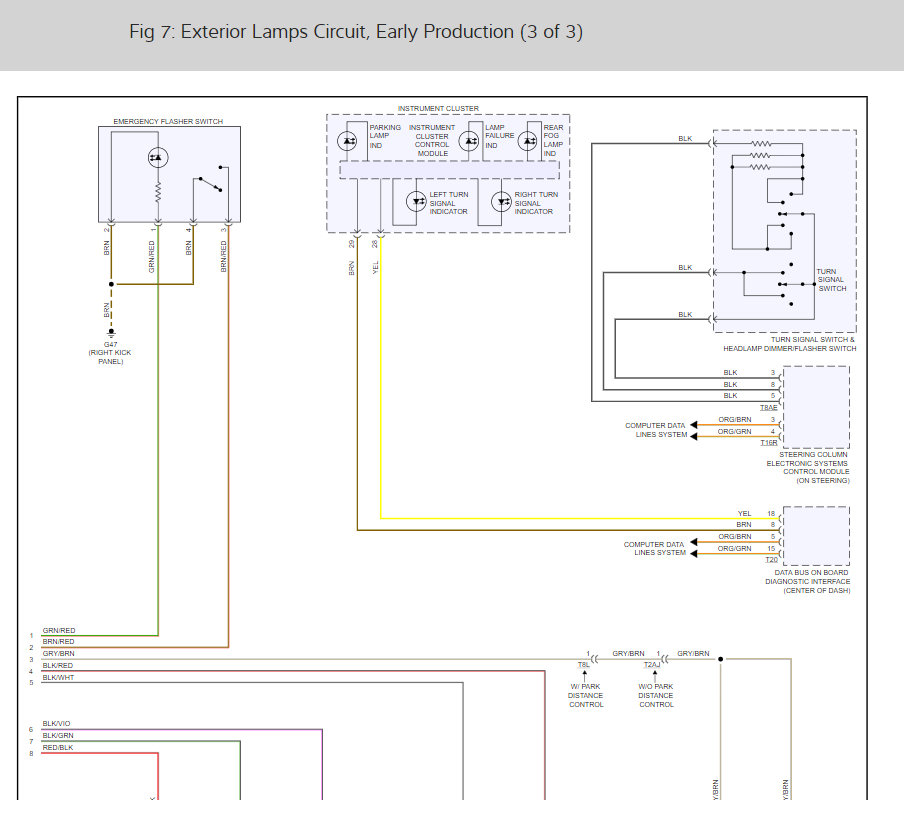Viewport: 904px width, 820px height.
Task: Click the 'GRY/BRN' label at wire 3
Action: [x=58, y=653]
